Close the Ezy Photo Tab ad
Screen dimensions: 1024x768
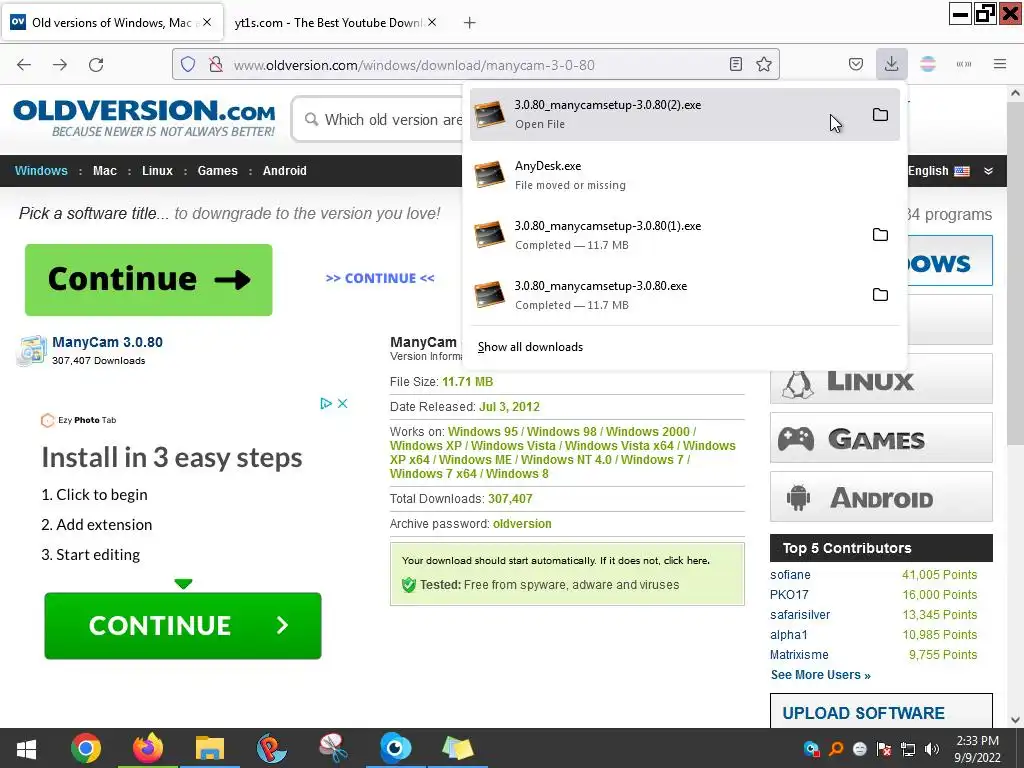point(342,403)
